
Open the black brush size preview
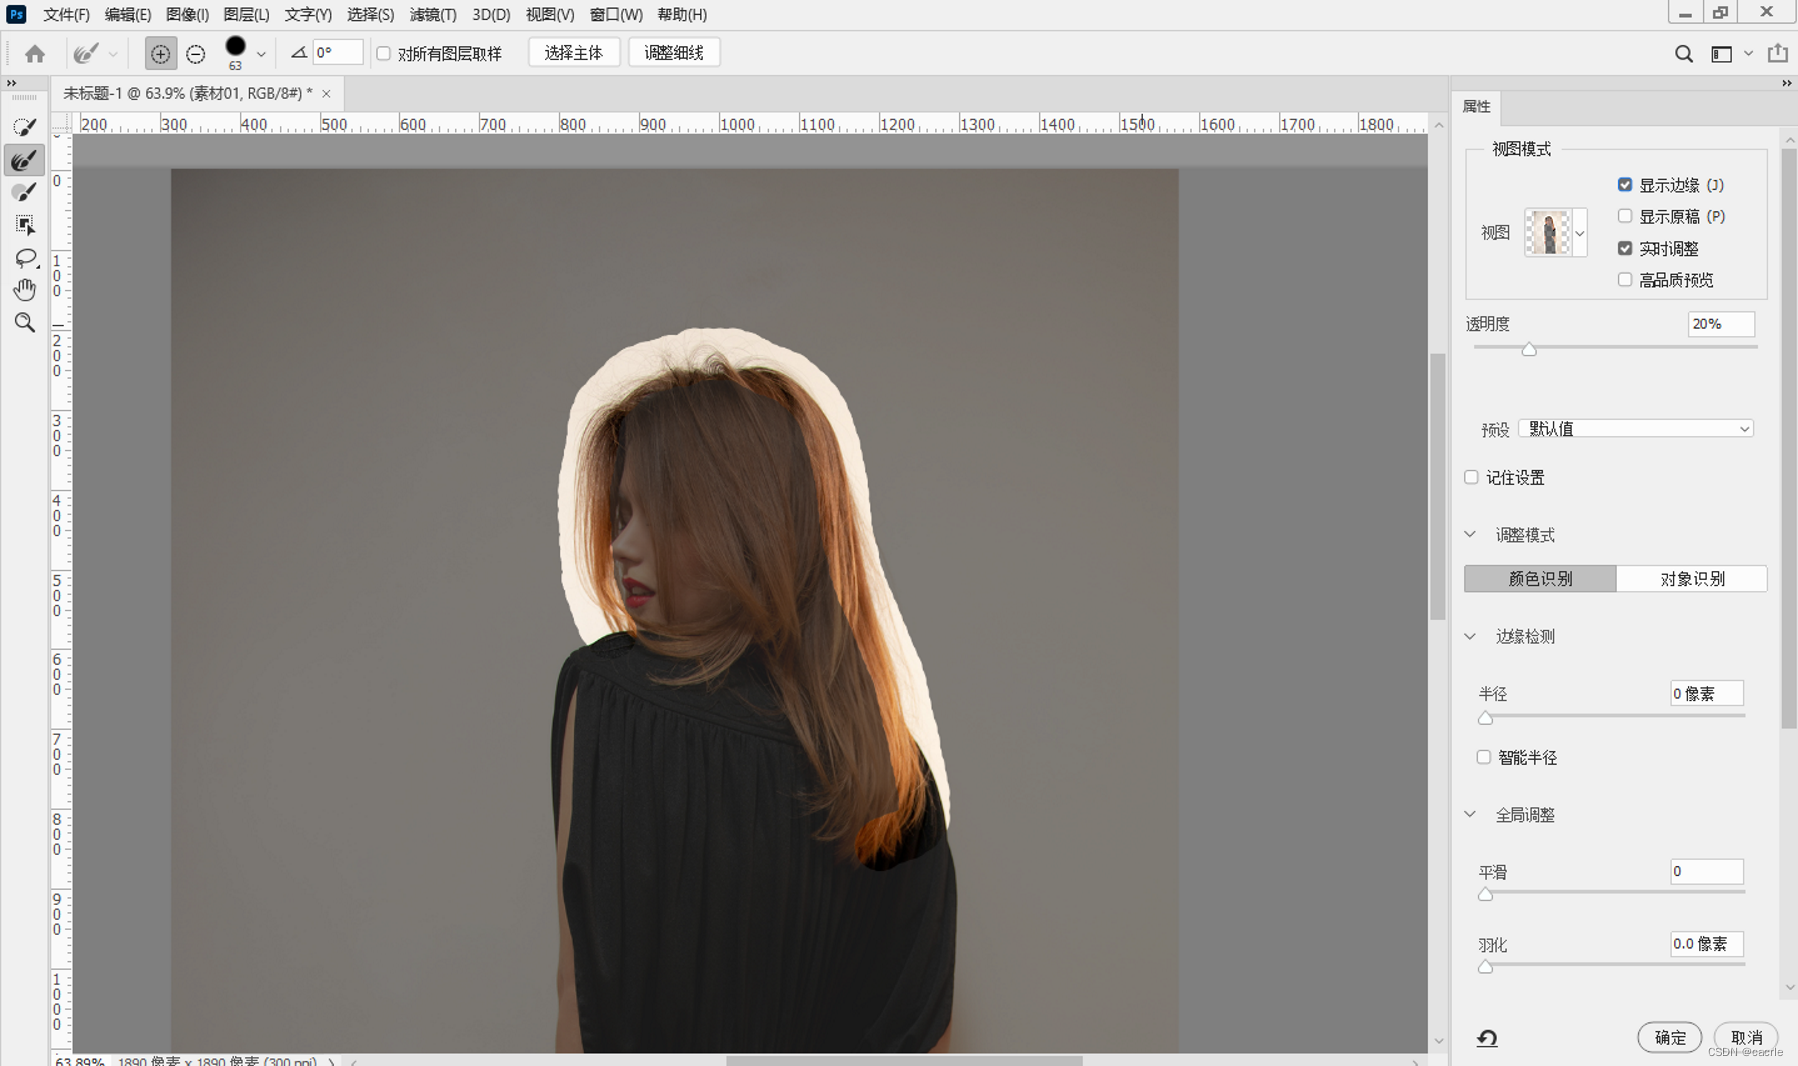[x=235, y=47]
